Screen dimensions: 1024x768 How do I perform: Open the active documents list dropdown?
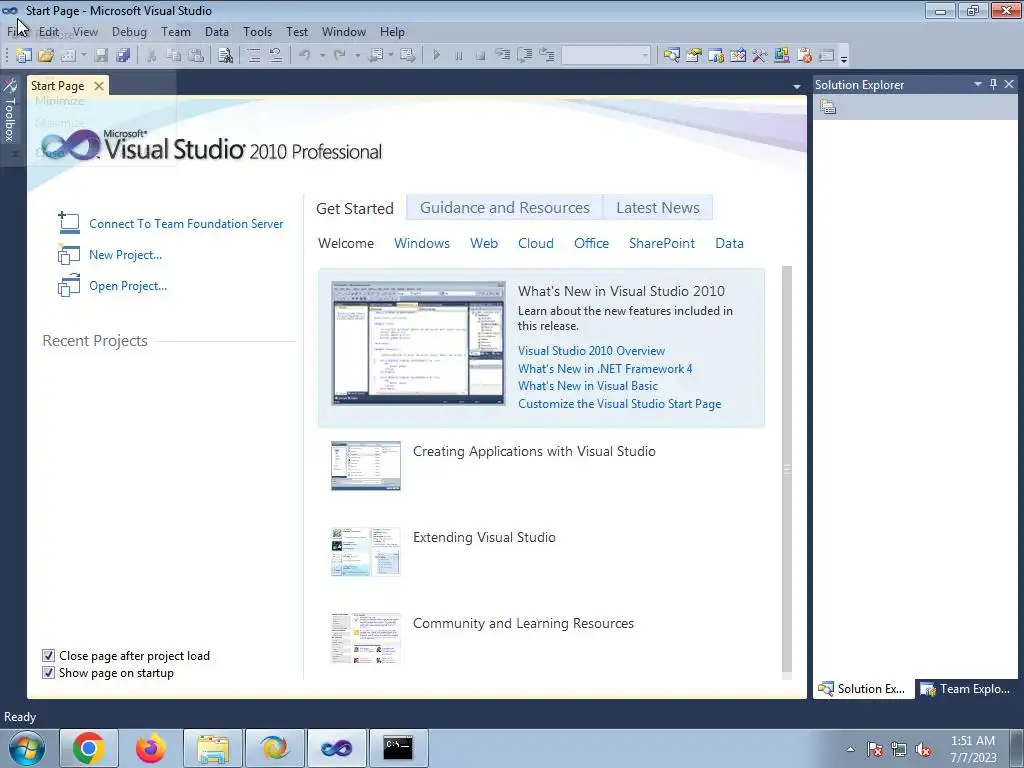coord(796,86)
